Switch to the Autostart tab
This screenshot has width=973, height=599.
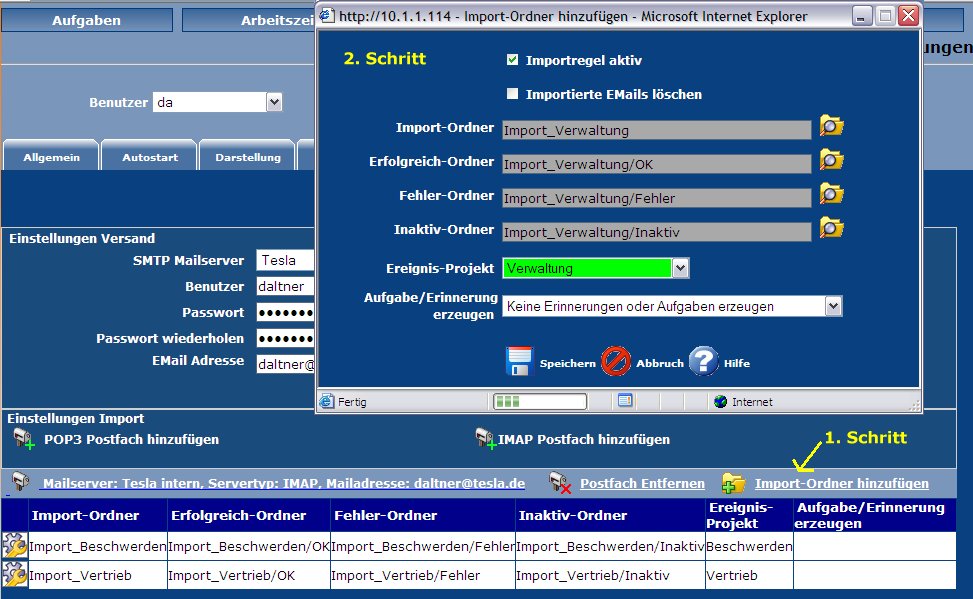click(x=148, y=157)
